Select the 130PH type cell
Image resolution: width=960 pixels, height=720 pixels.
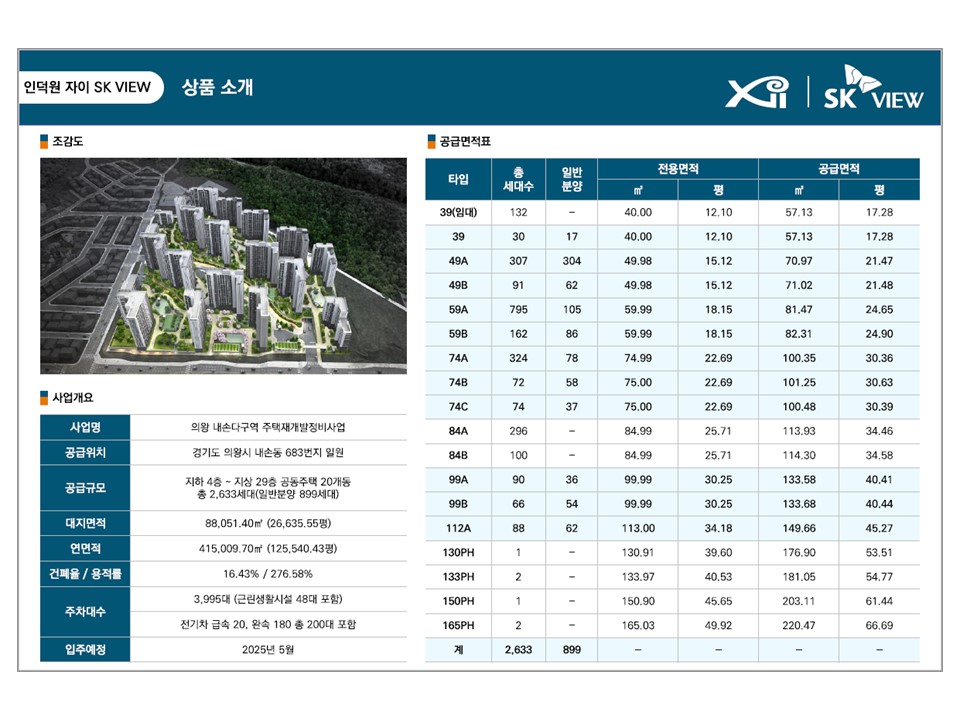(458, 552)
